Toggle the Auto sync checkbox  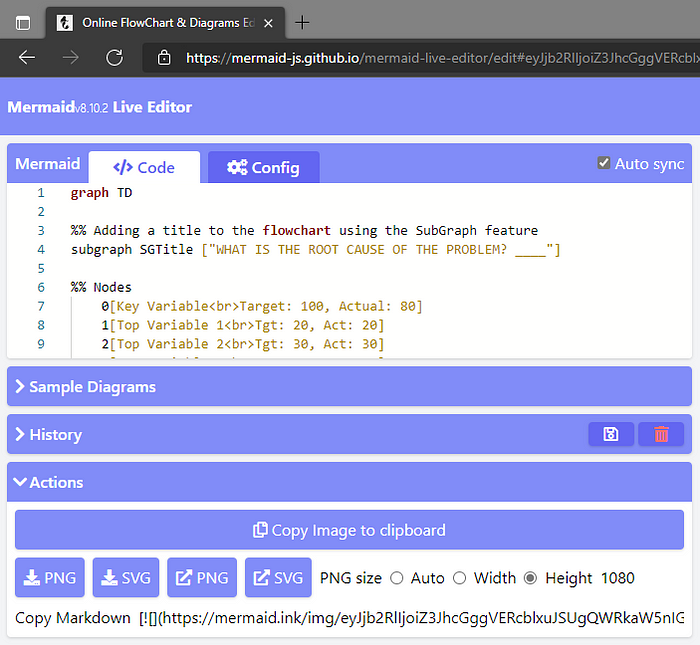603,163
